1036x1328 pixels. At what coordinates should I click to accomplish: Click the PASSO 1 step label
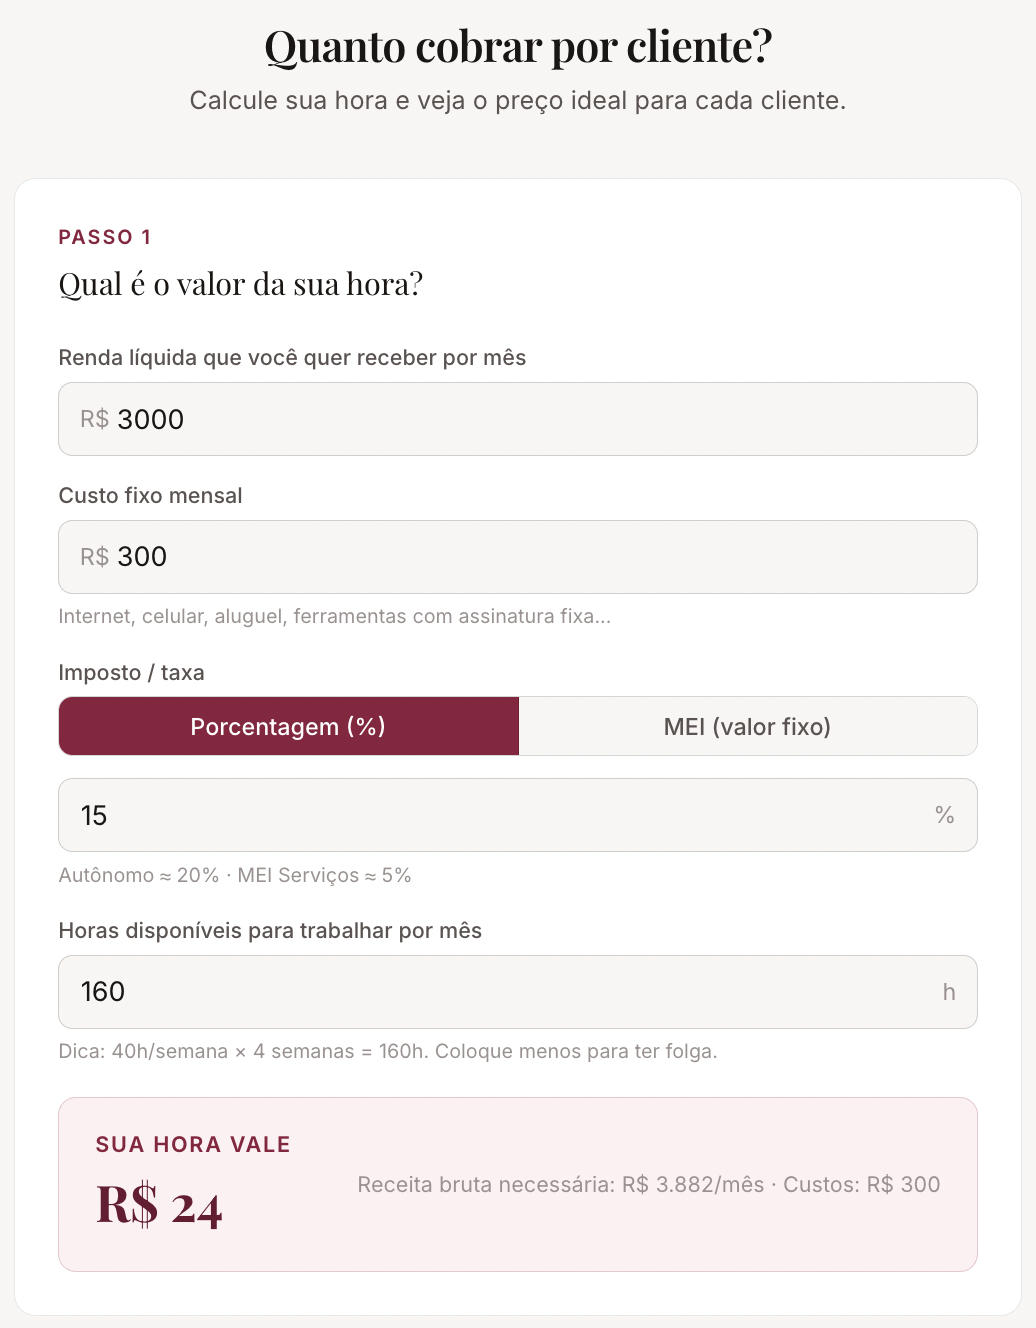click(x=105, y=237)
